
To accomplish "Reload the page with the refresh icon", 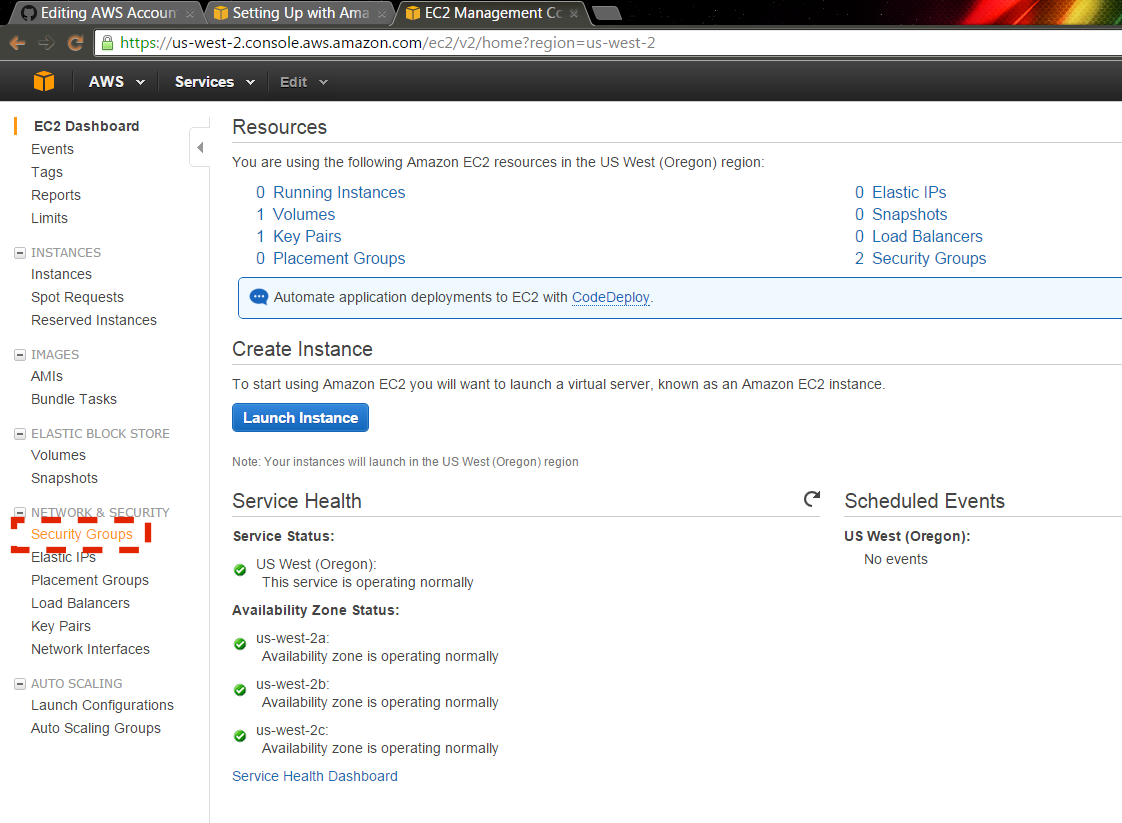I will coord(75,43).
